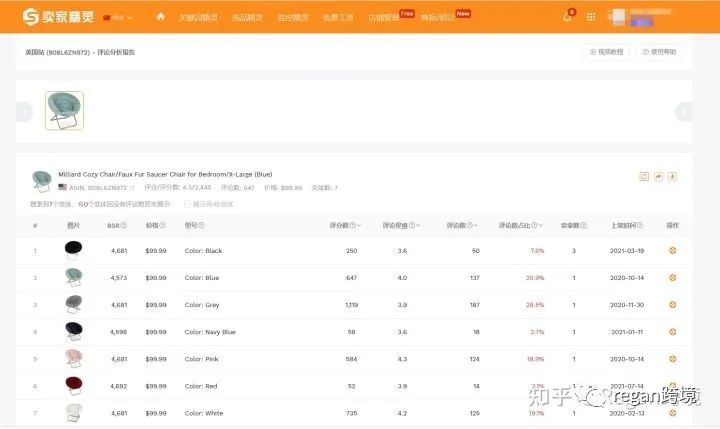
Task: Toggle the show all variants checkbox
Action: [187, 203]
